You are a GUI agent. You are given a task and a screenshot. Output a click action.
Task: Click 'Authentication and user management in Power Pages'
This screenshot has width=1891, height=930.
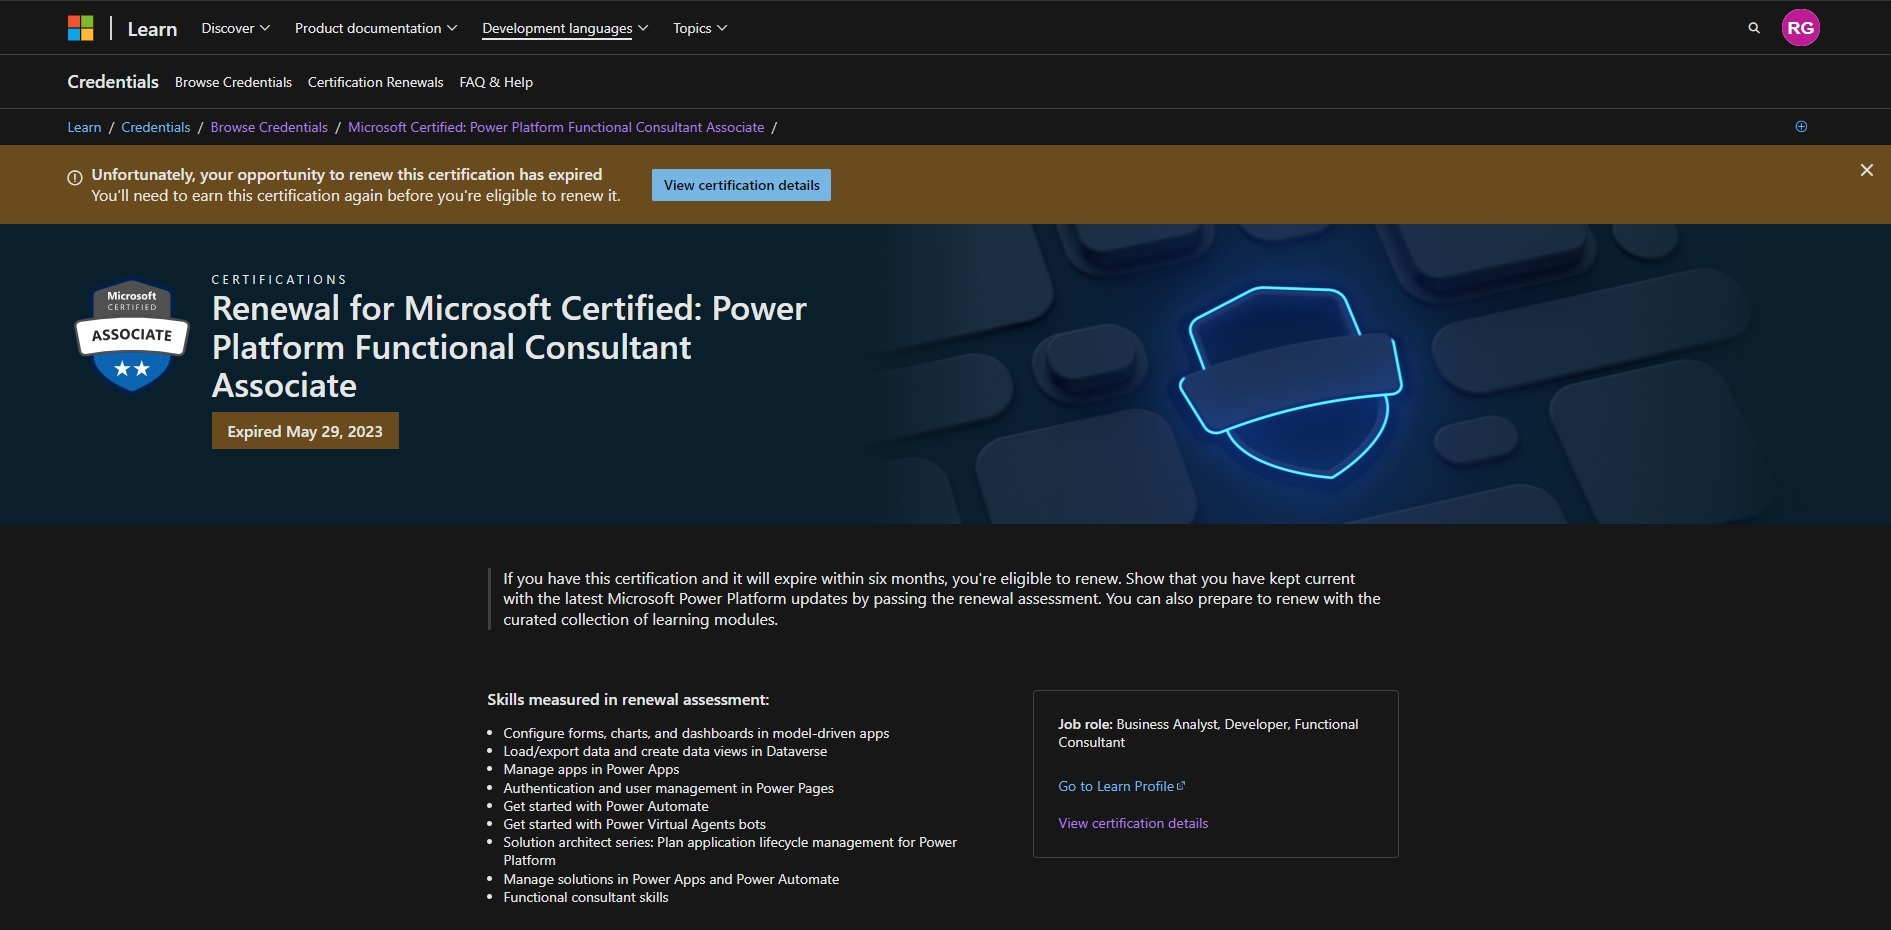point(668,788)
